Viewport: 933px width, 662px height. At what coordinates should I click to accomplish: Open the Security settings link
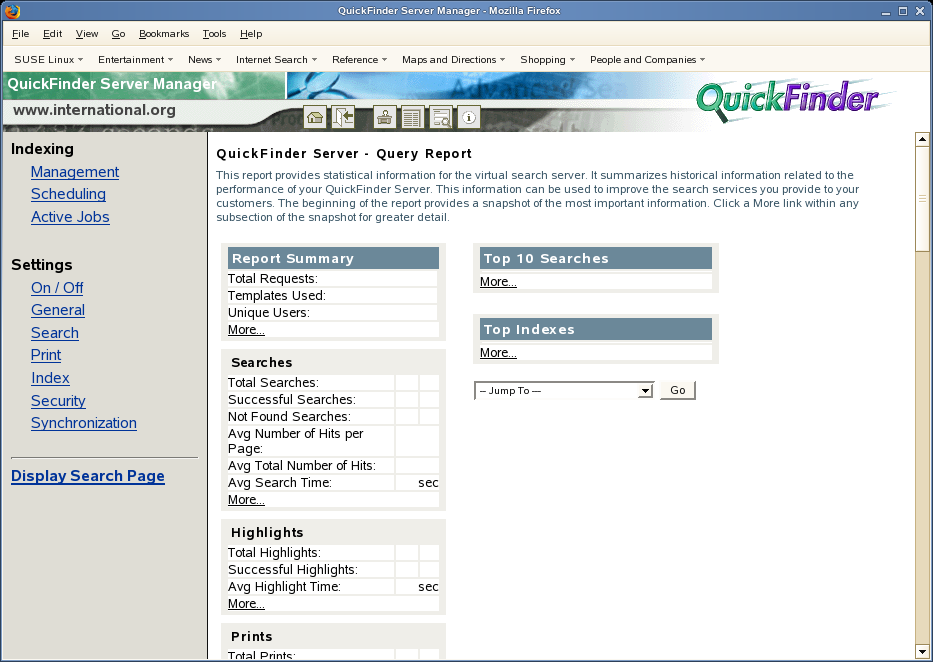[58, 401]
